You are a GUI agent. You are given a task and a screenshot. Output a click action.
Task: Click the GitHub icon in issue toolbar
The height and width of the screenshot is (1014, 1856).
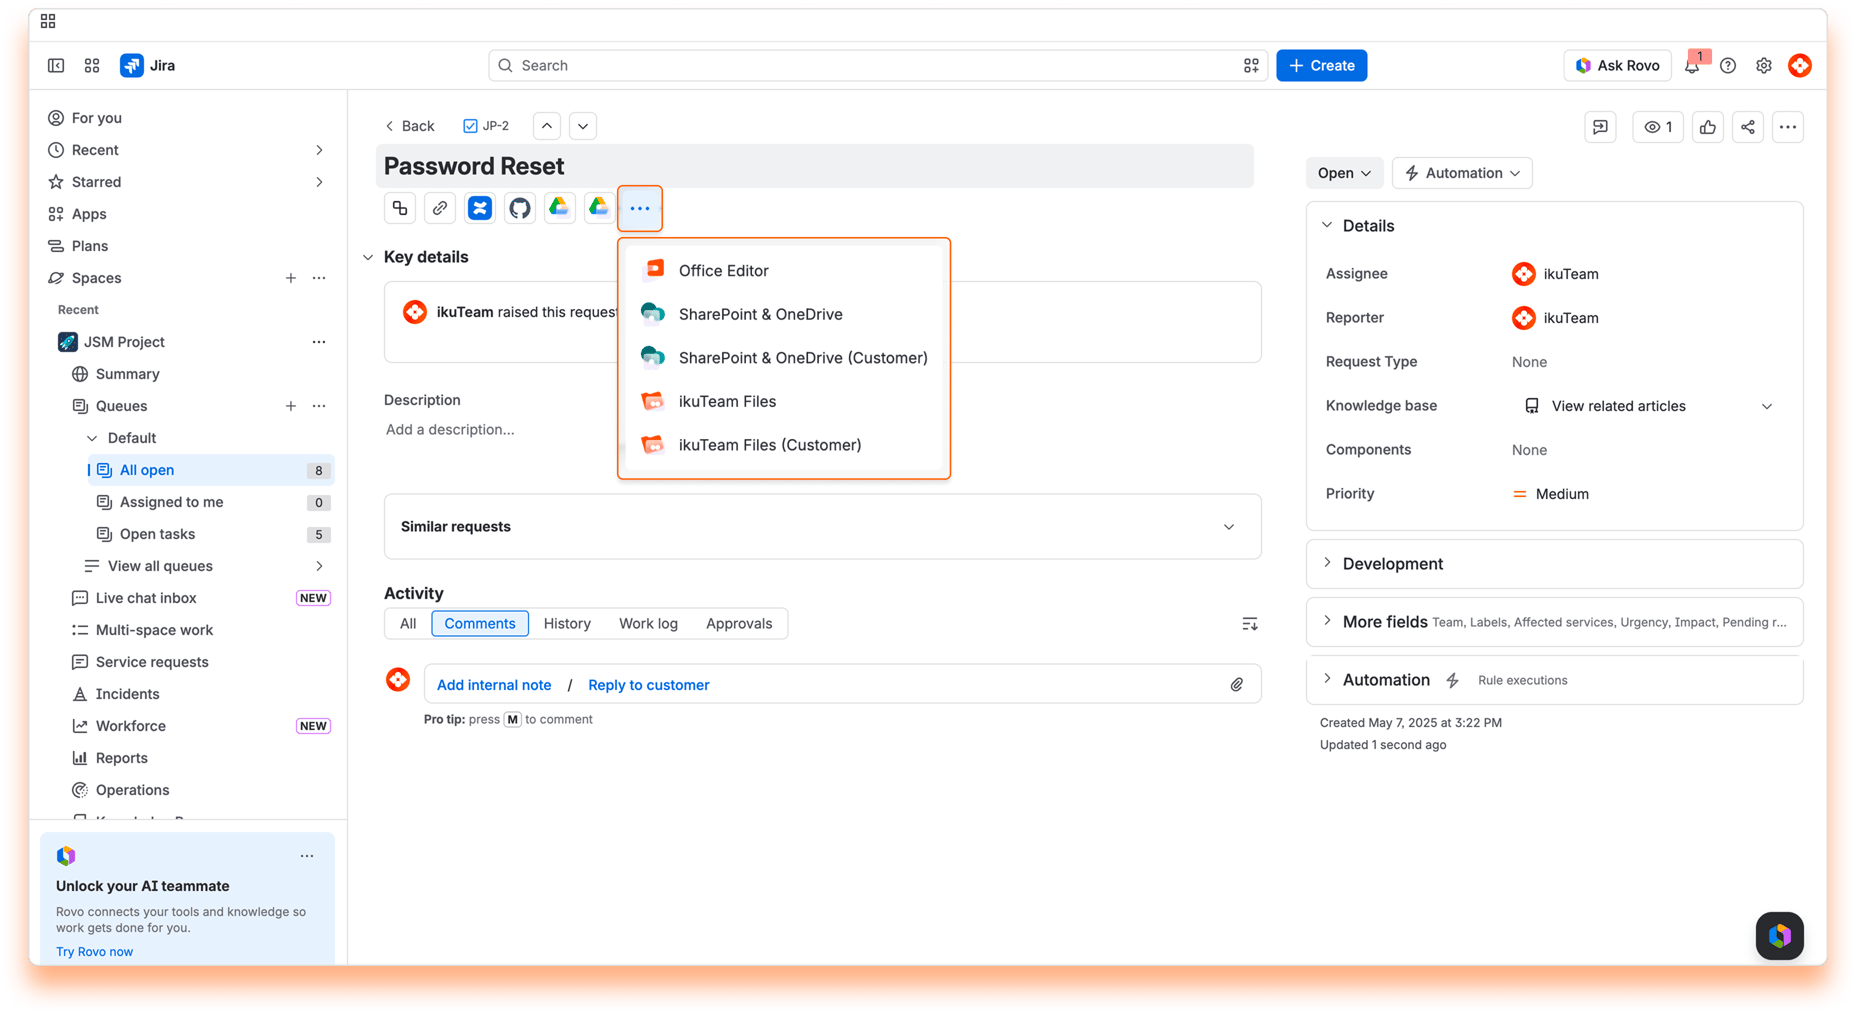[x=520, y=208]
